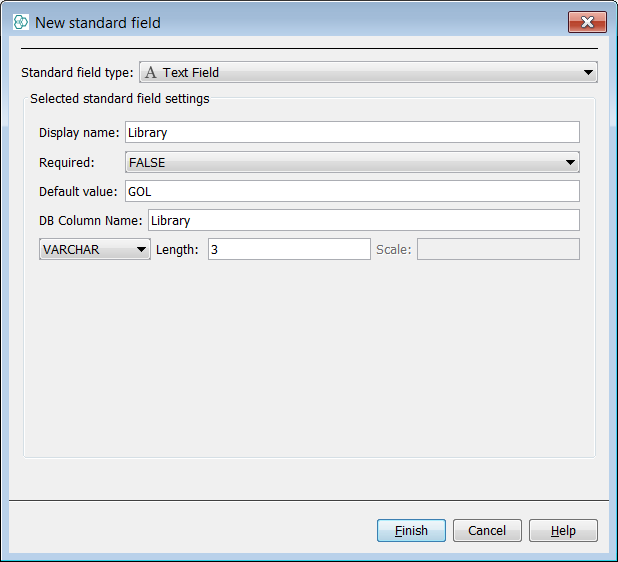The width and height of the screenshot is (618, 562).
Task: Focus the DB Column Name field
Action: pyautogui.click(x=363, y=220)
